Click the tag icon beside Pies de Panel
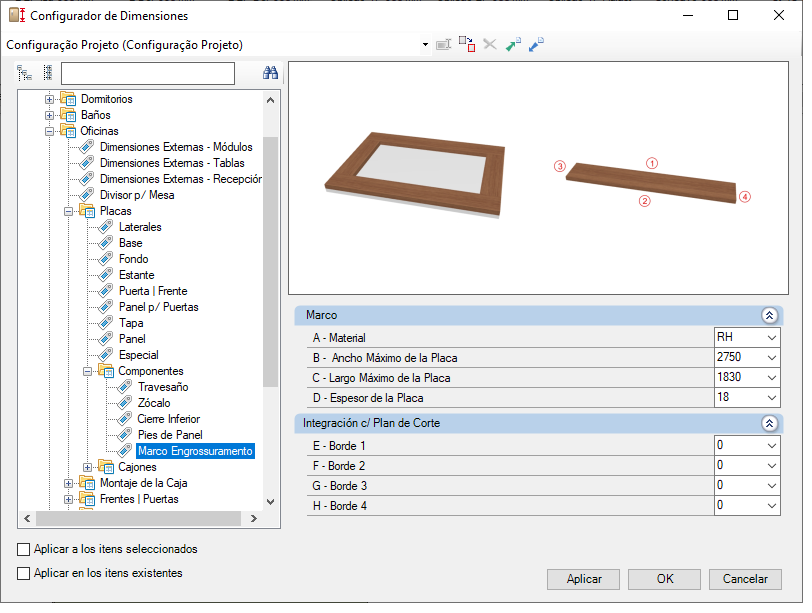This screenshot has width=812, height=613. [125, 435]
